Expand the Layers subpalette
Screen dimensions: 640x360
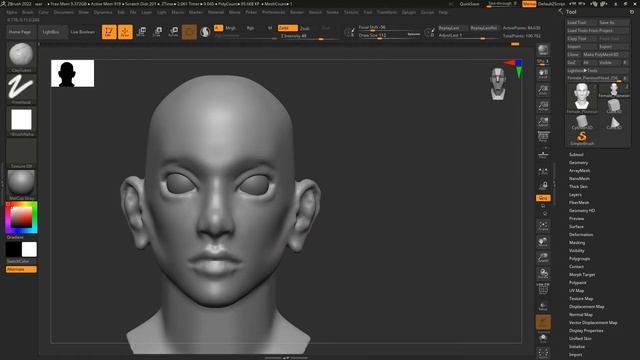pyautogui.click(x=575, y=195)
